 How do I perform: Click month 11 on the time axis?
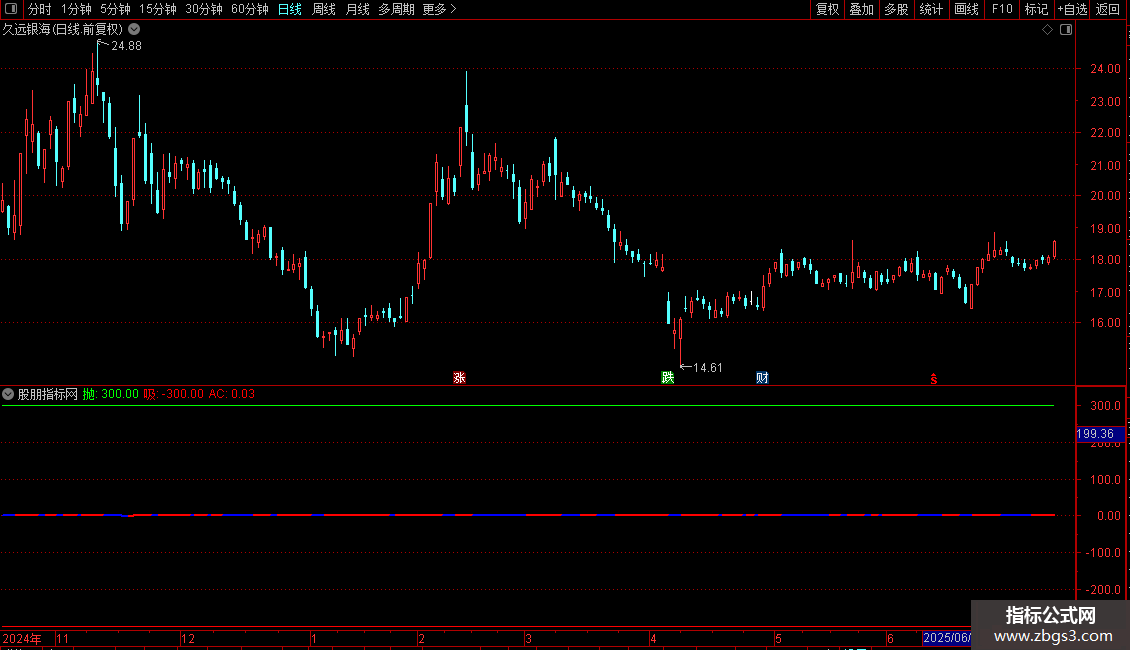(63, 638)
